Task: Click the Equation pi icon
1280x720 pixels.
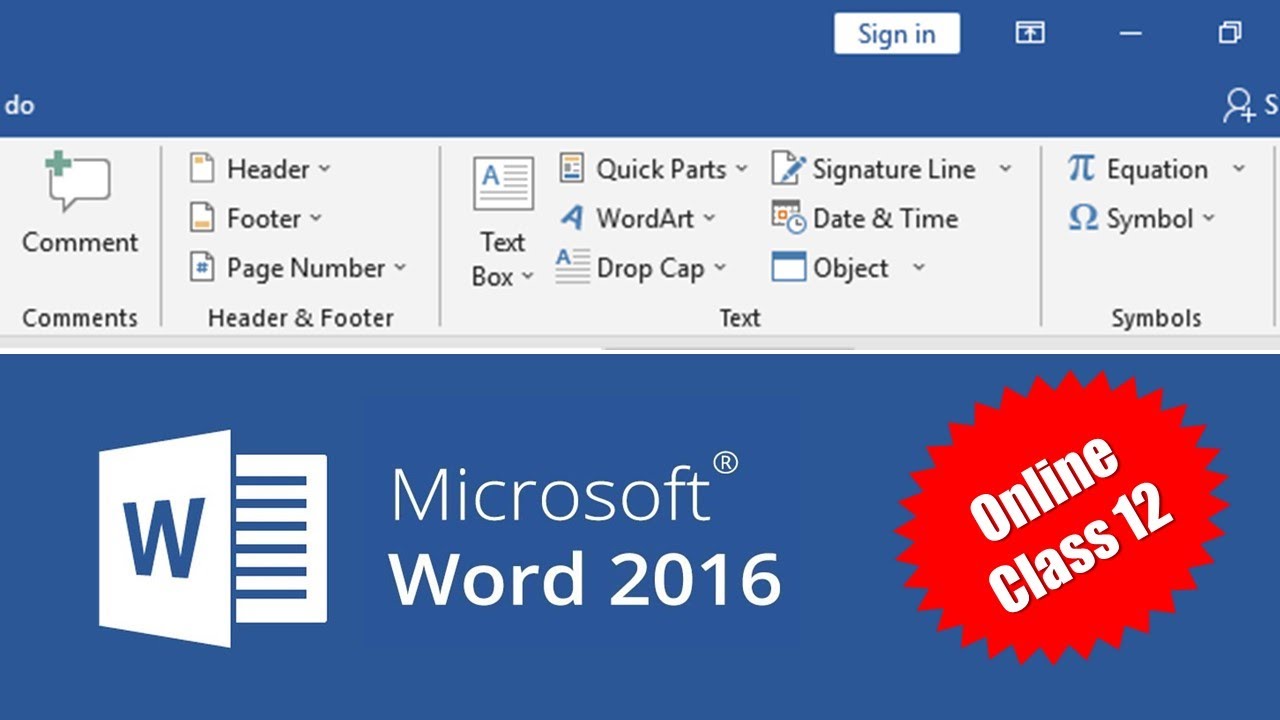Action: [x=1081, y=168]
